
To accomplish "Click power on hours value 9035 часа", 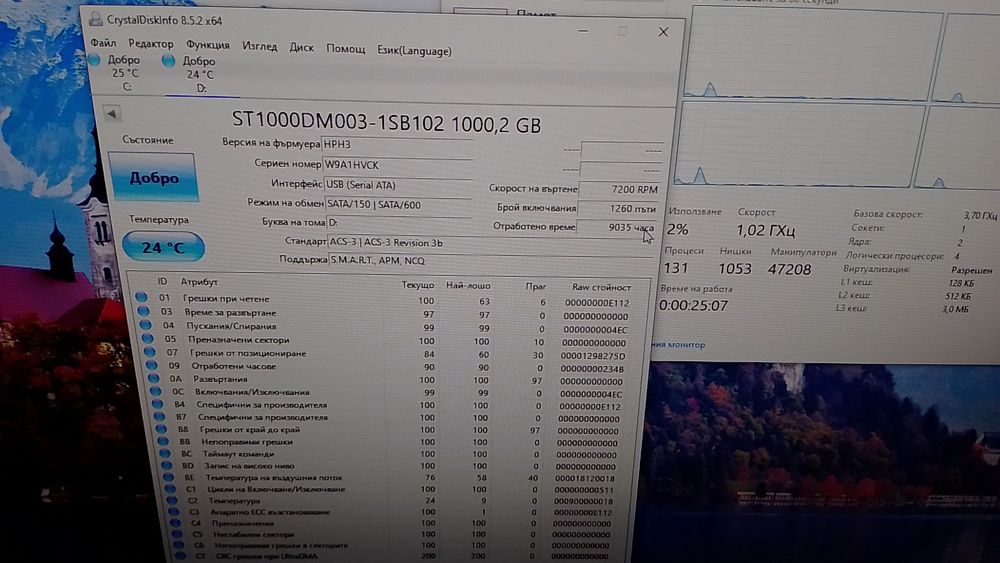I will point(617,227).
